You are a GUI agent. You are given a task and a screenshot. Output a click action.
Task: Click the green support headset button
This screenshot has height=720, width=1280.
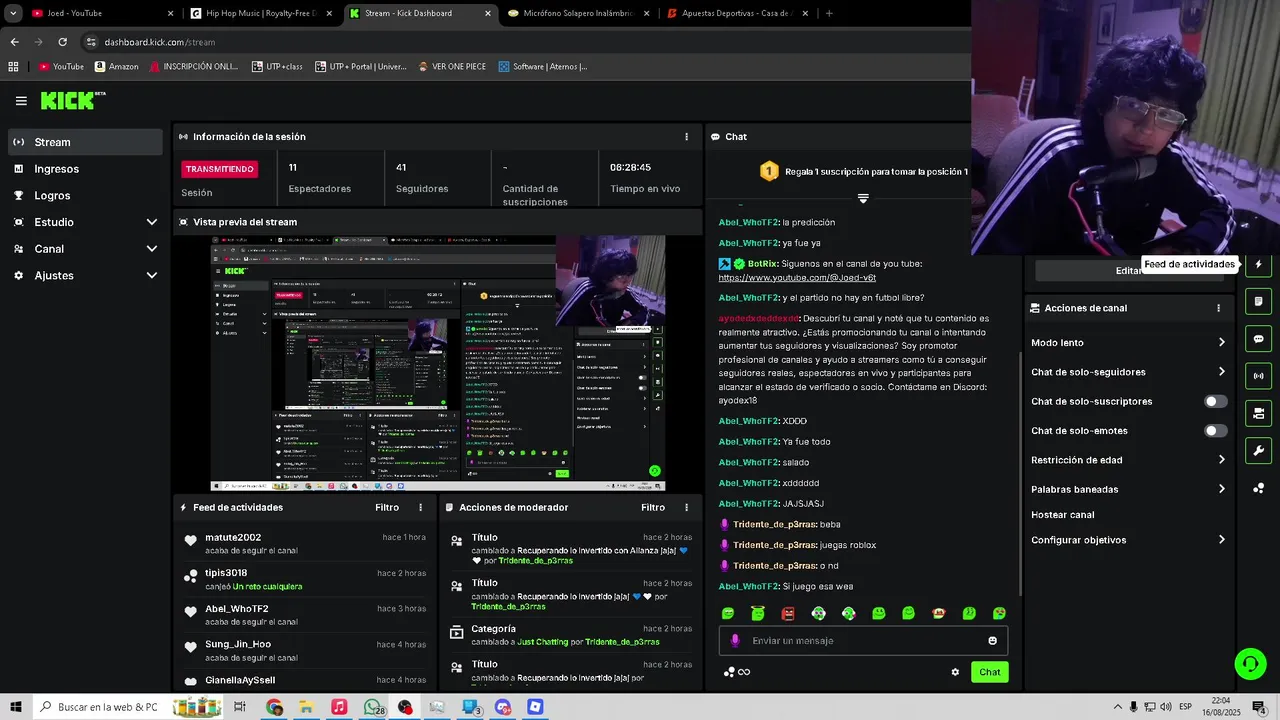coord(1249,663)
